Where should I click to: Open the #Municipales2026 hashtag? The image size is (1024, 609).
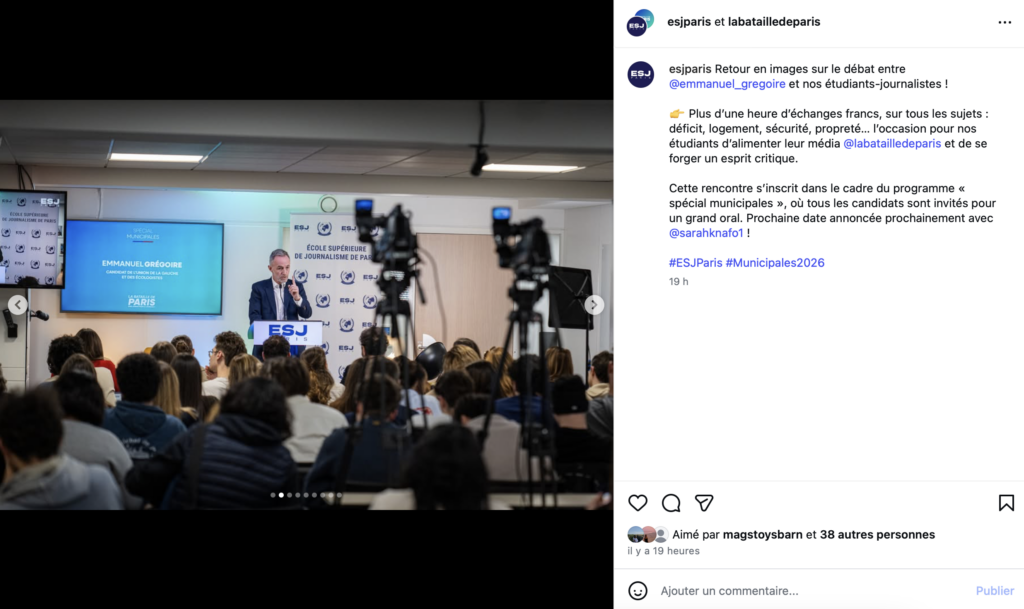coord(775,262)
